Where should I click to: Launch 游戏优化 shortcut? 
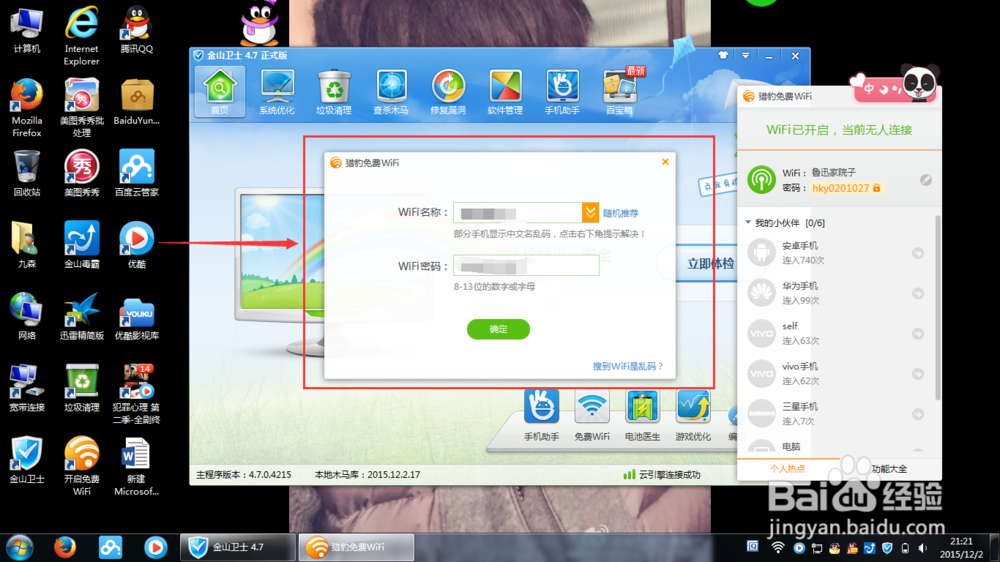click(x=693, y=416)
